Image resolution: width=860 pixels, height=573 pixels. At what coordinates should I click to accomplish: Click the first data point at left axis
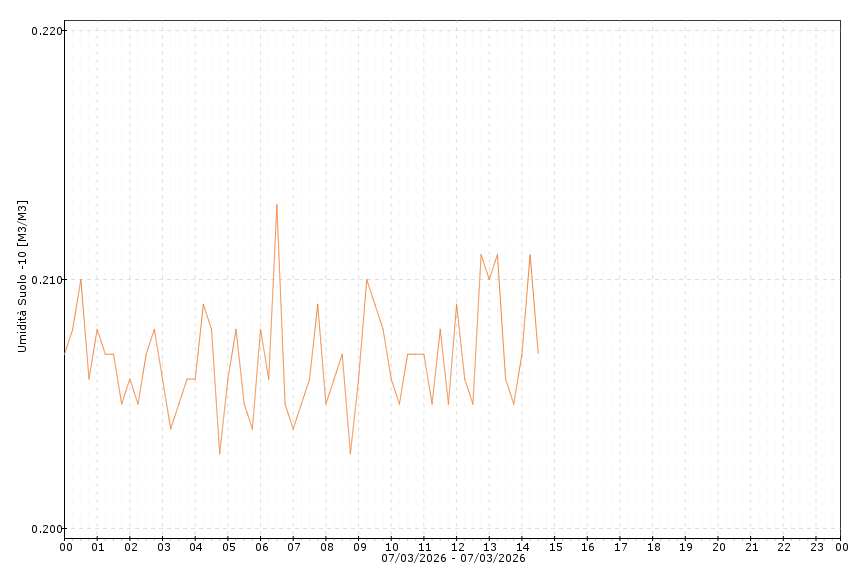pos(65,353)
